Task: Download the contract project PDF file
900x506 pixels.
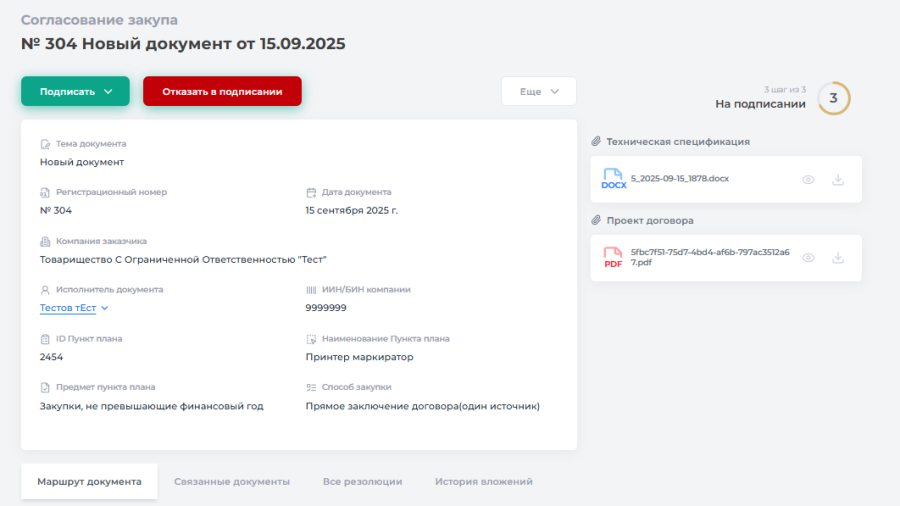Action: 838,258
